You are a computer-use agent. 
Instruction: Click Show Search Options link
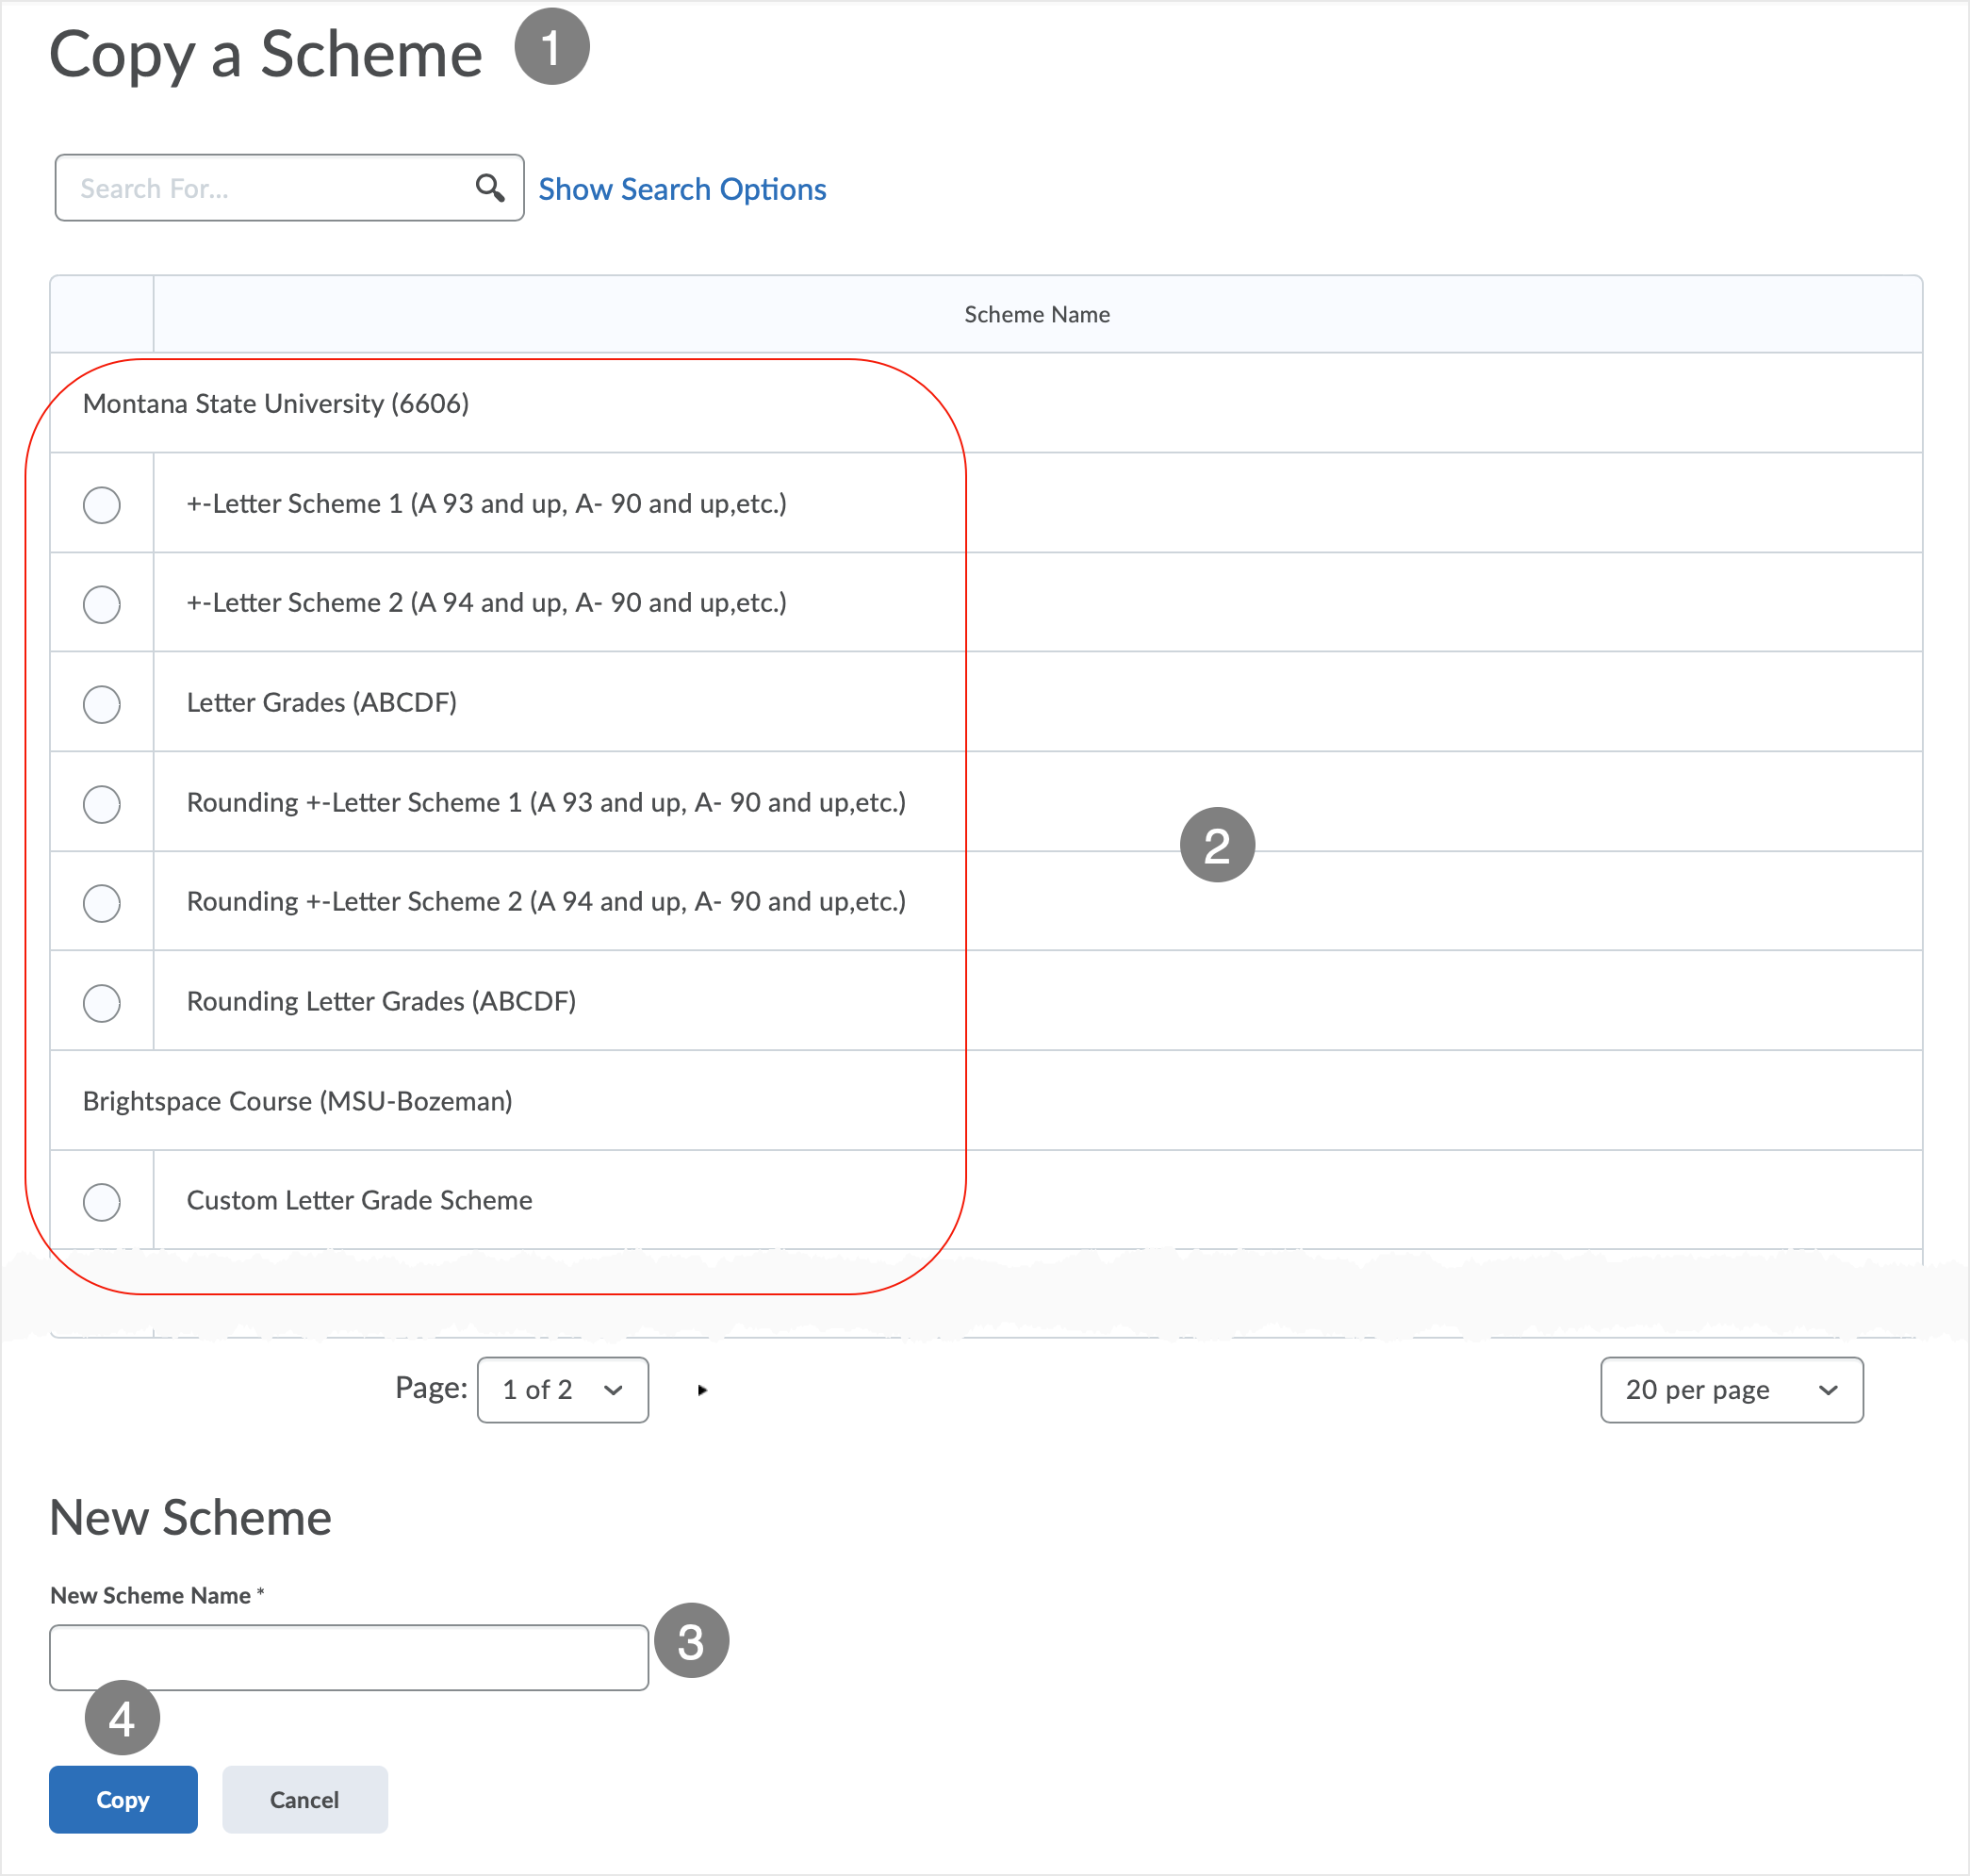coord(682,189)
